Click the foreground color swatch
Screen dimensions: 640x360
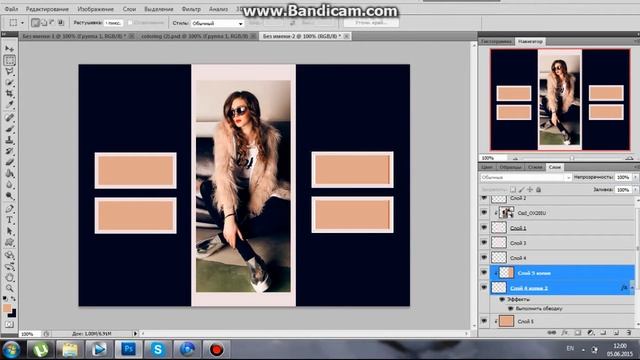tap(7, 308)
